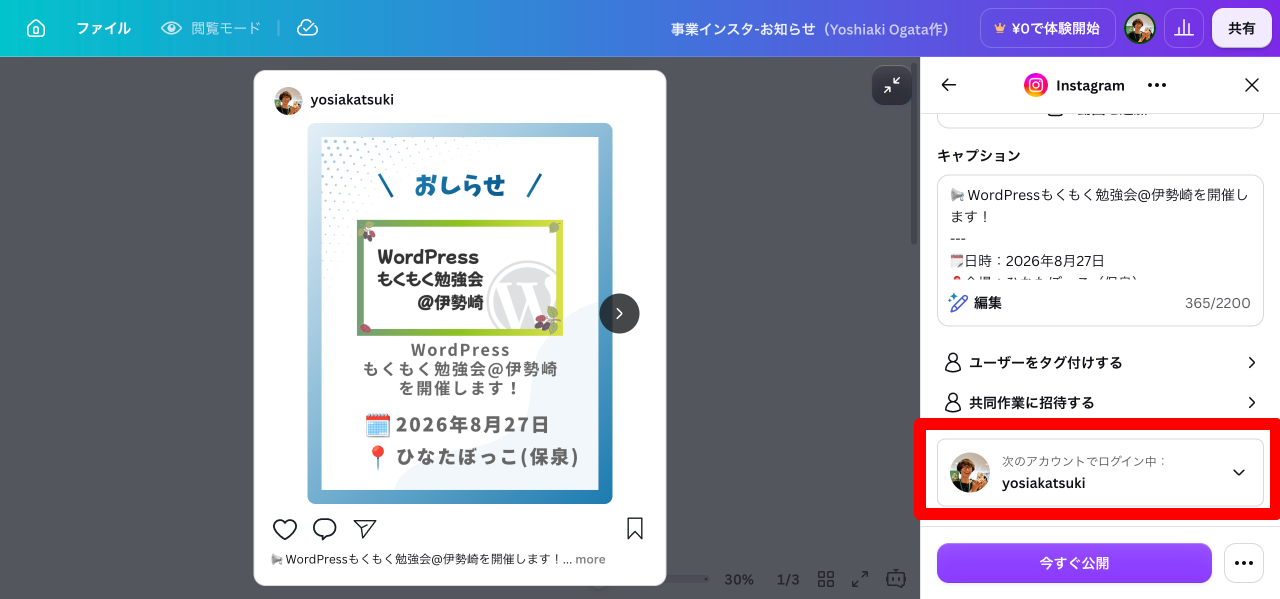The image size is (1280, 599).
Task: Click the account avatar in login selector
Action: [x=970, y=472]
